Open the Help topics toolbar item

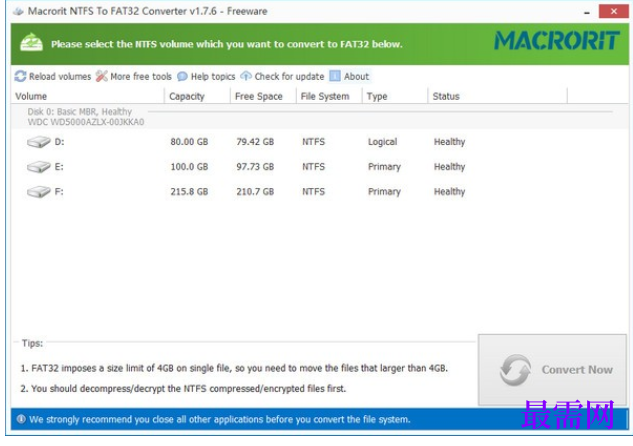206,76
